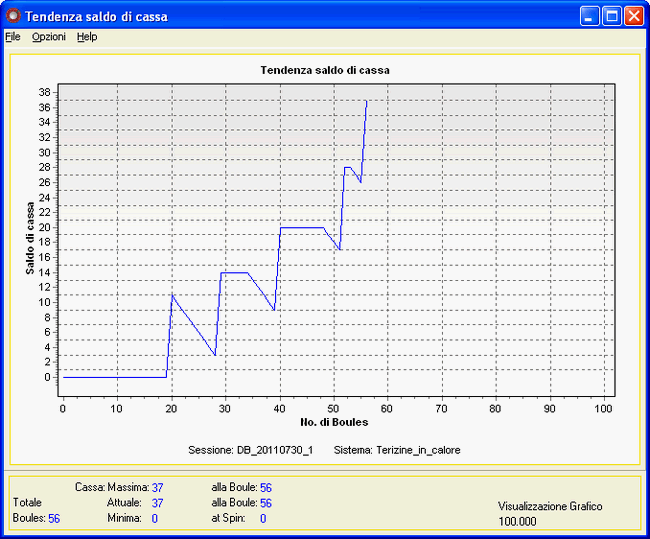Open the Help menu

[x=87, y=37]
